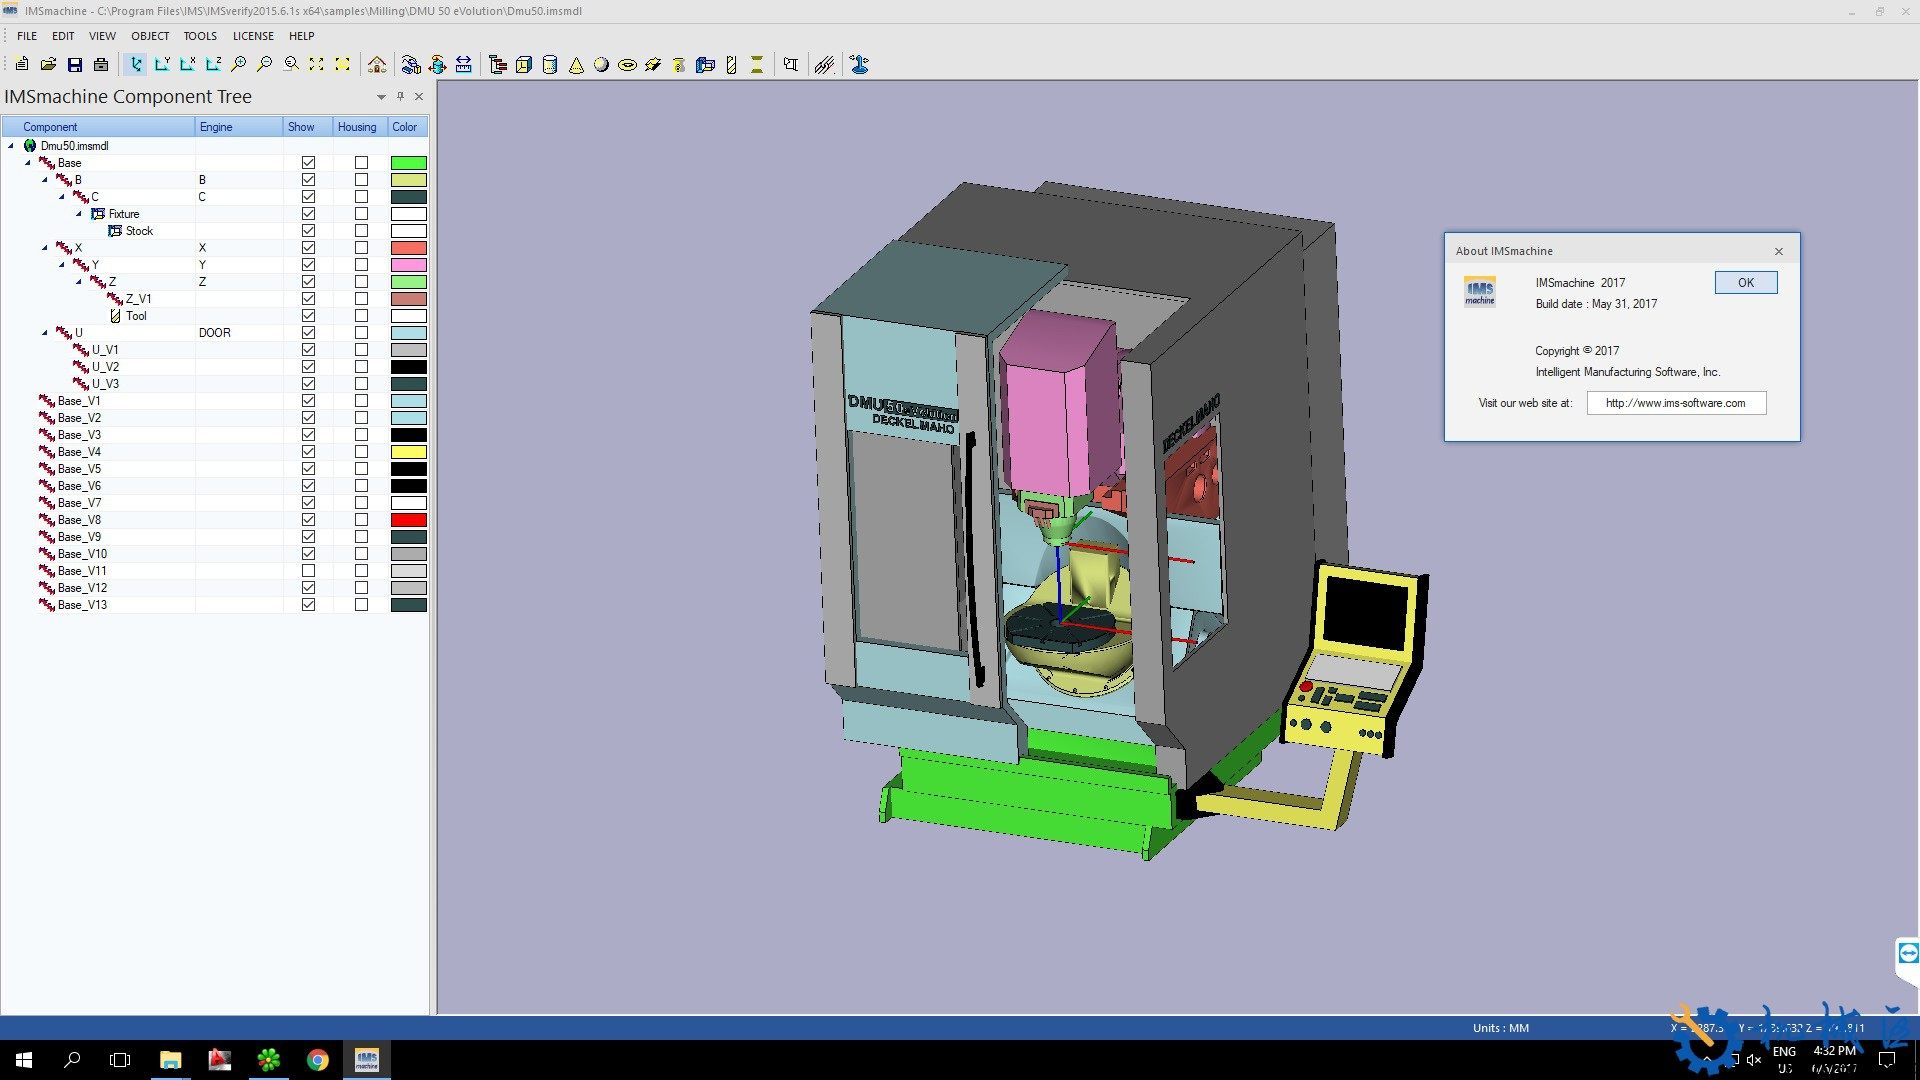Viewport: 1920px width, 1080px height.
Task: Open the TOOLS menu
Action: (x=200, y=36)
